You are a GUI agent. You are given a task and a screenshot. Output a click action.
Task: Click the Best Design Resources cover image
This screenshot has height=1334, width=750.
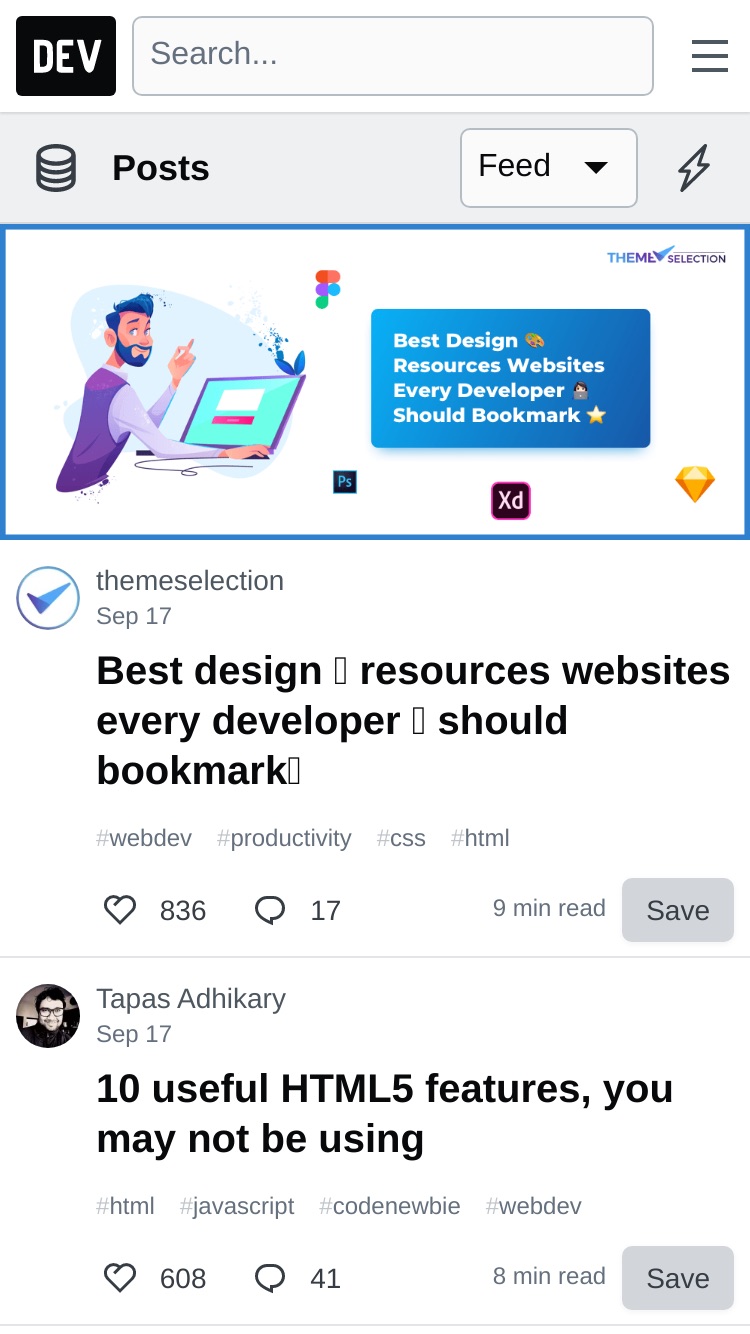tap(375, 382)
